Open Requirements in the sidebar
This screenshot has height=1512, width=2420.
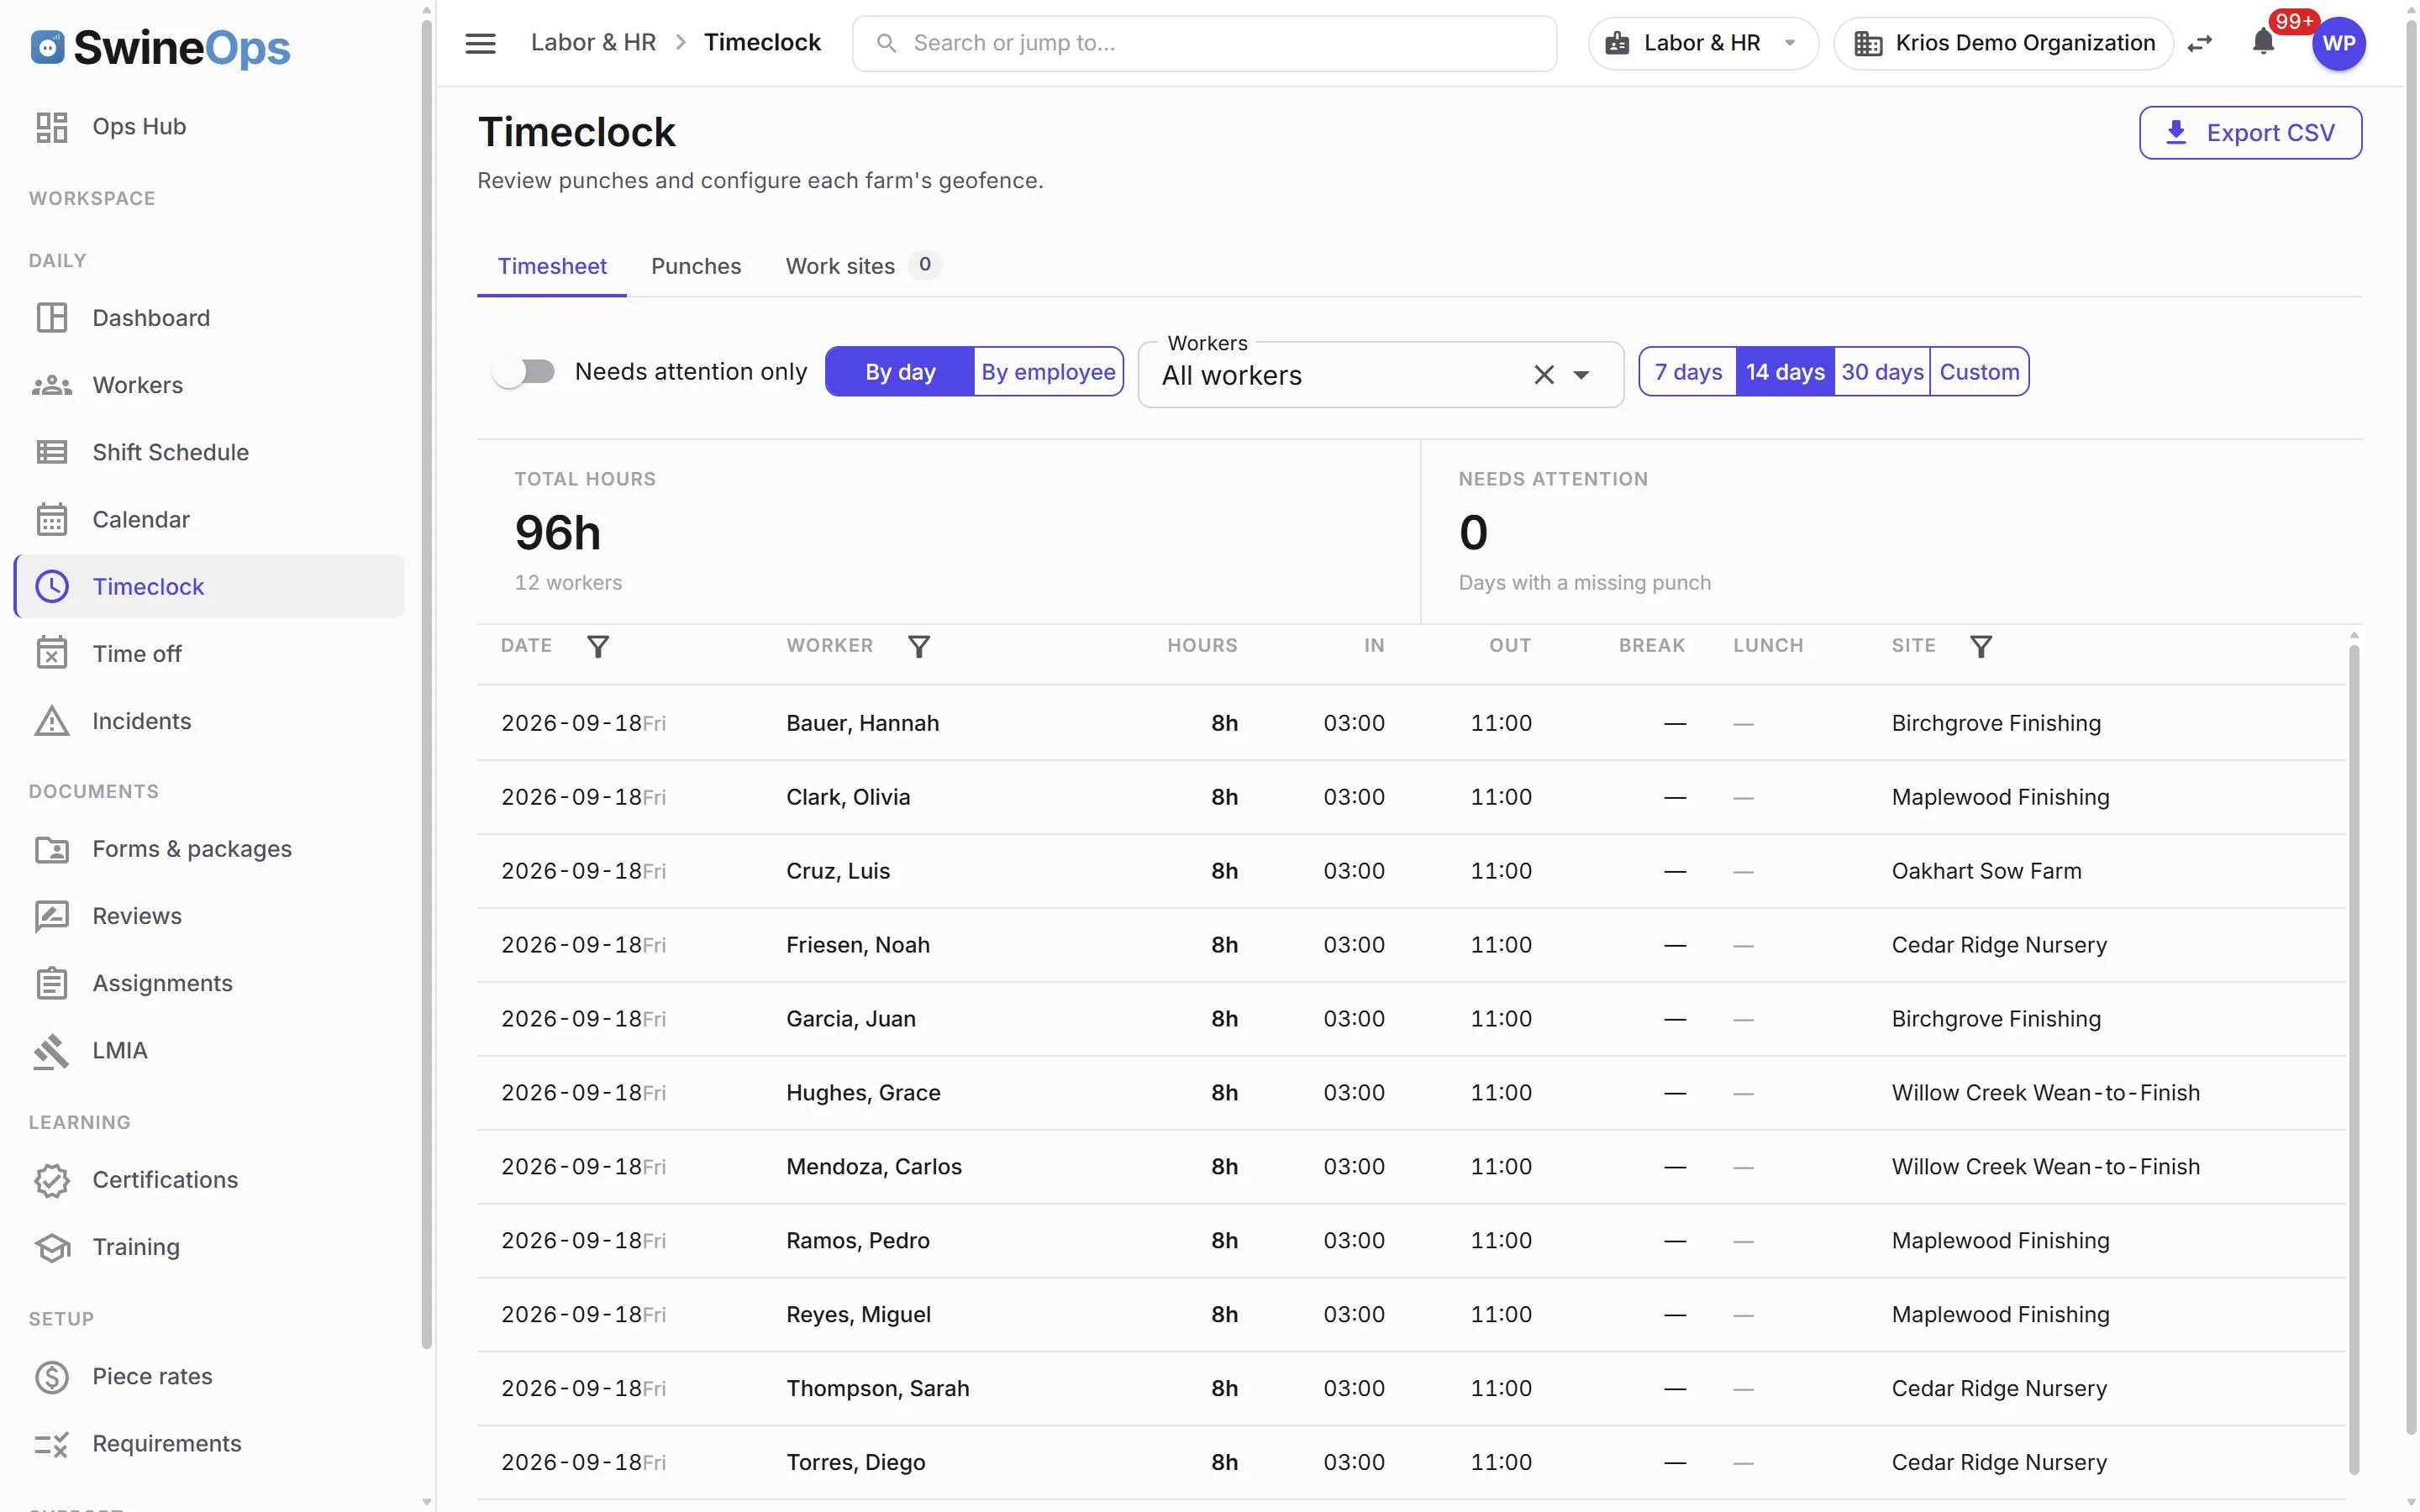pyautogui.click(x=210, y=1444)
